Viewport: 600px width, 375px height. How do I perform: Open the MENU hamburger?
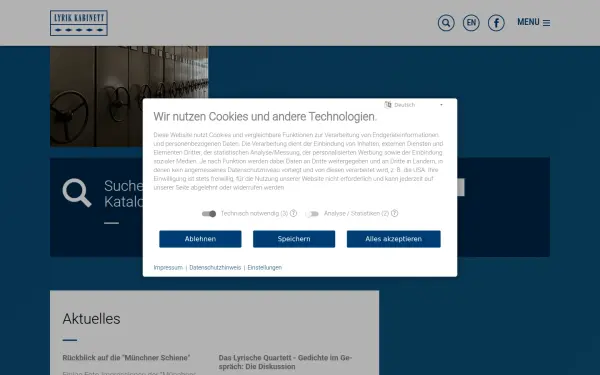tap(534, 23)
